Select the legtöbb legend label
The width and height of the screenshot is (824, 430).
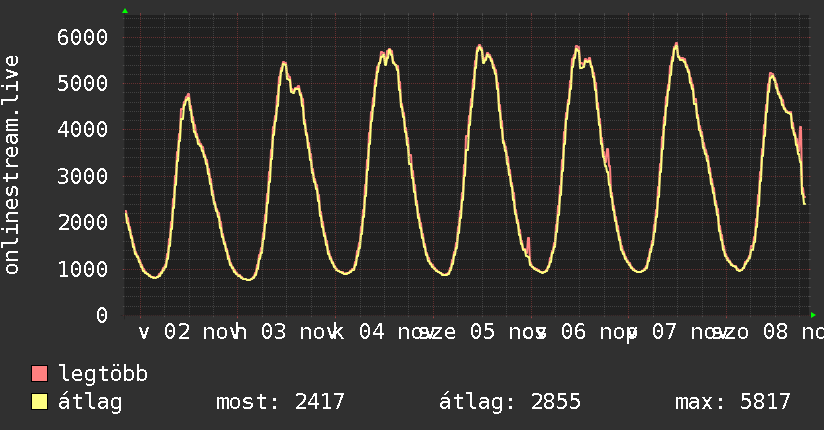(103, 375)
